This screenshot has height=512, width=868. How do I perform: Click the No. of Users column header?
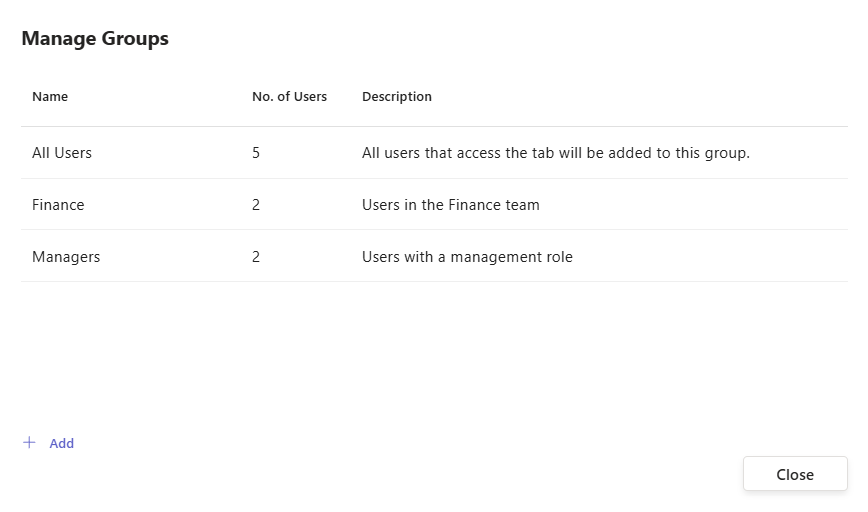point(289,97)
